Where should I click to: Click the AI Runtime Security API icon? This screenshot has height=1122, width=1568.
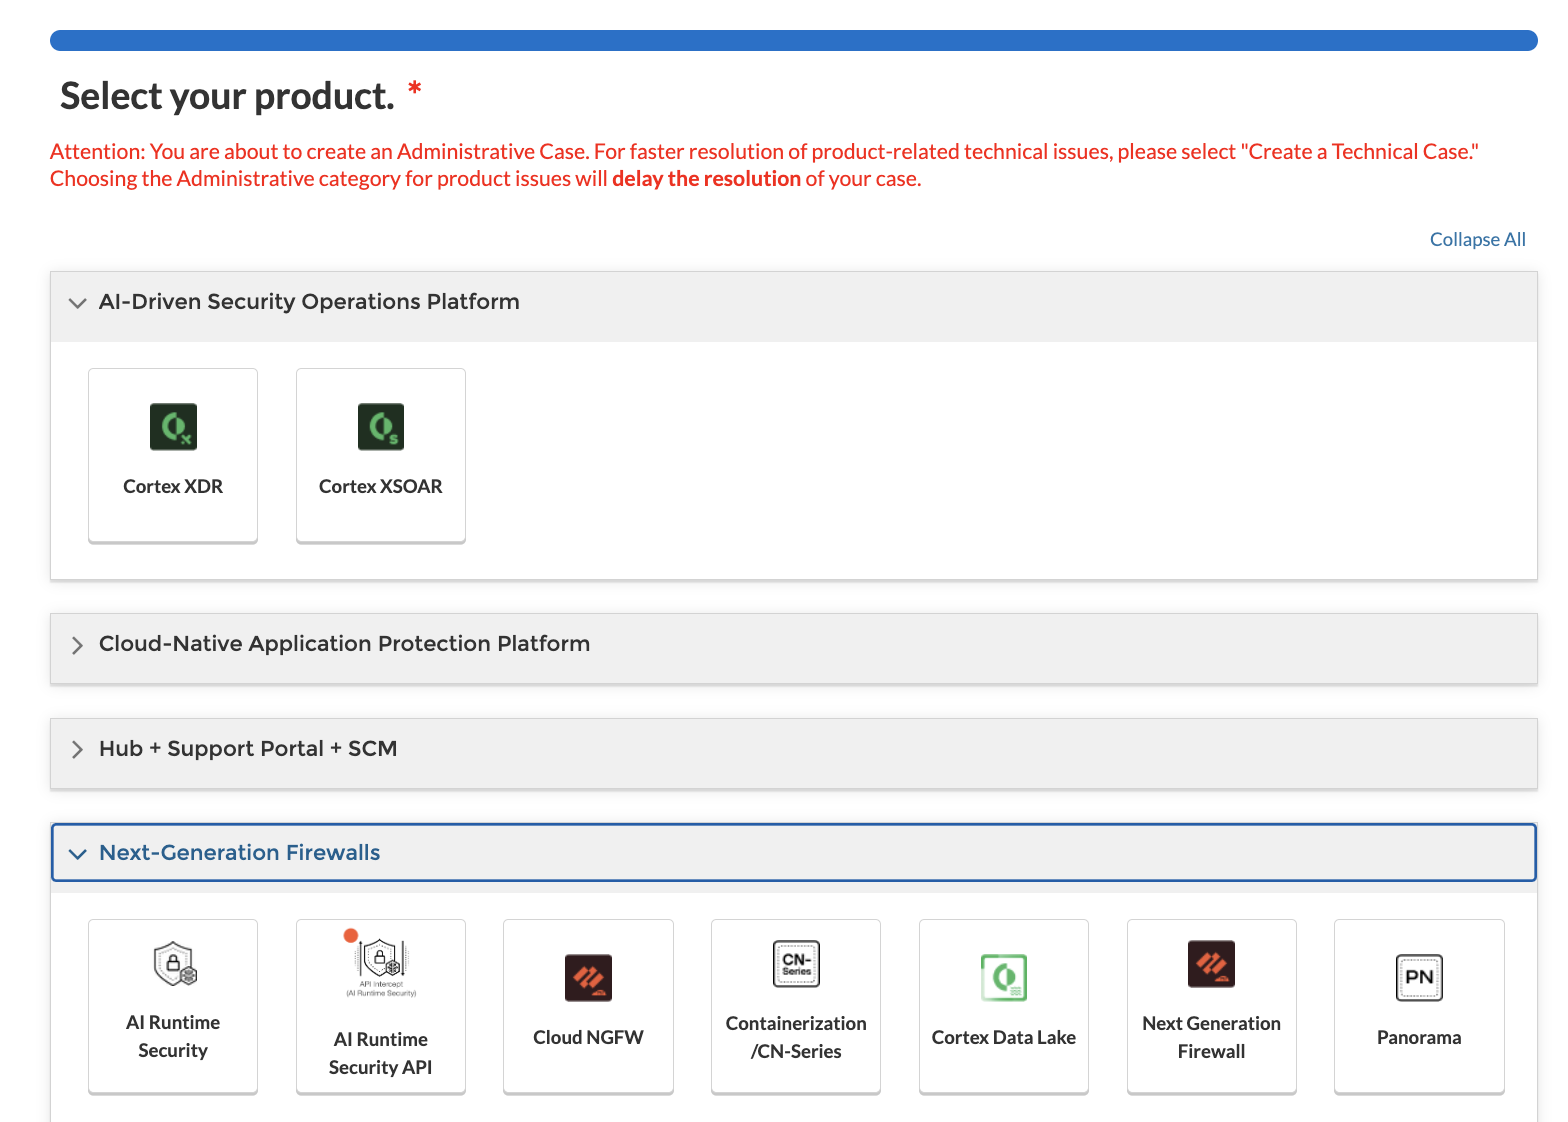(381, 963)
